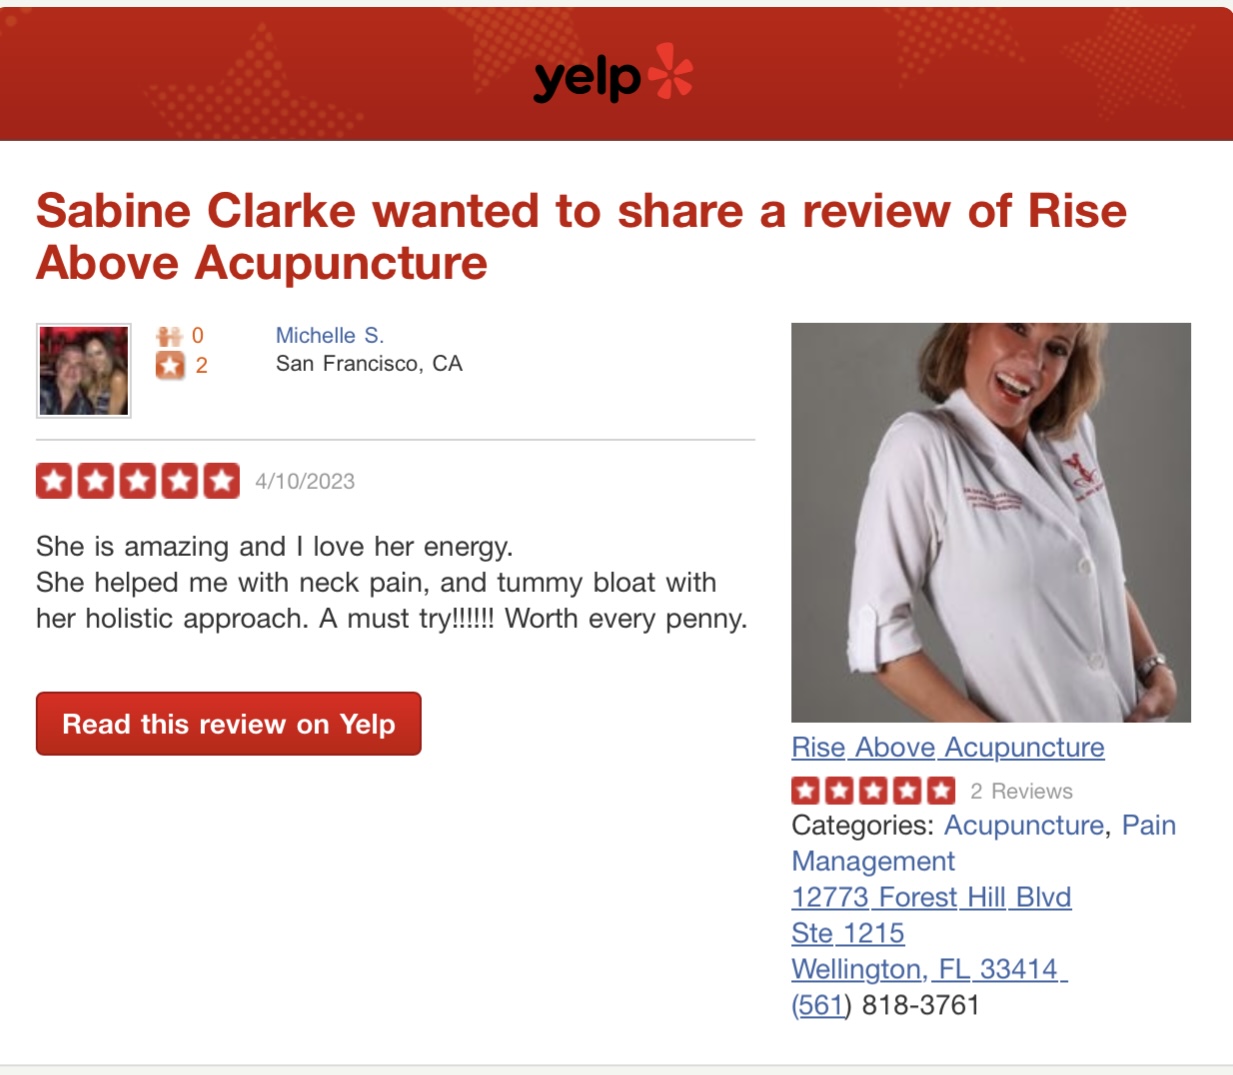Click the business star rating beside 2 Reviews
This screenshot has height=1075, width=1233.
pos(873,791)
